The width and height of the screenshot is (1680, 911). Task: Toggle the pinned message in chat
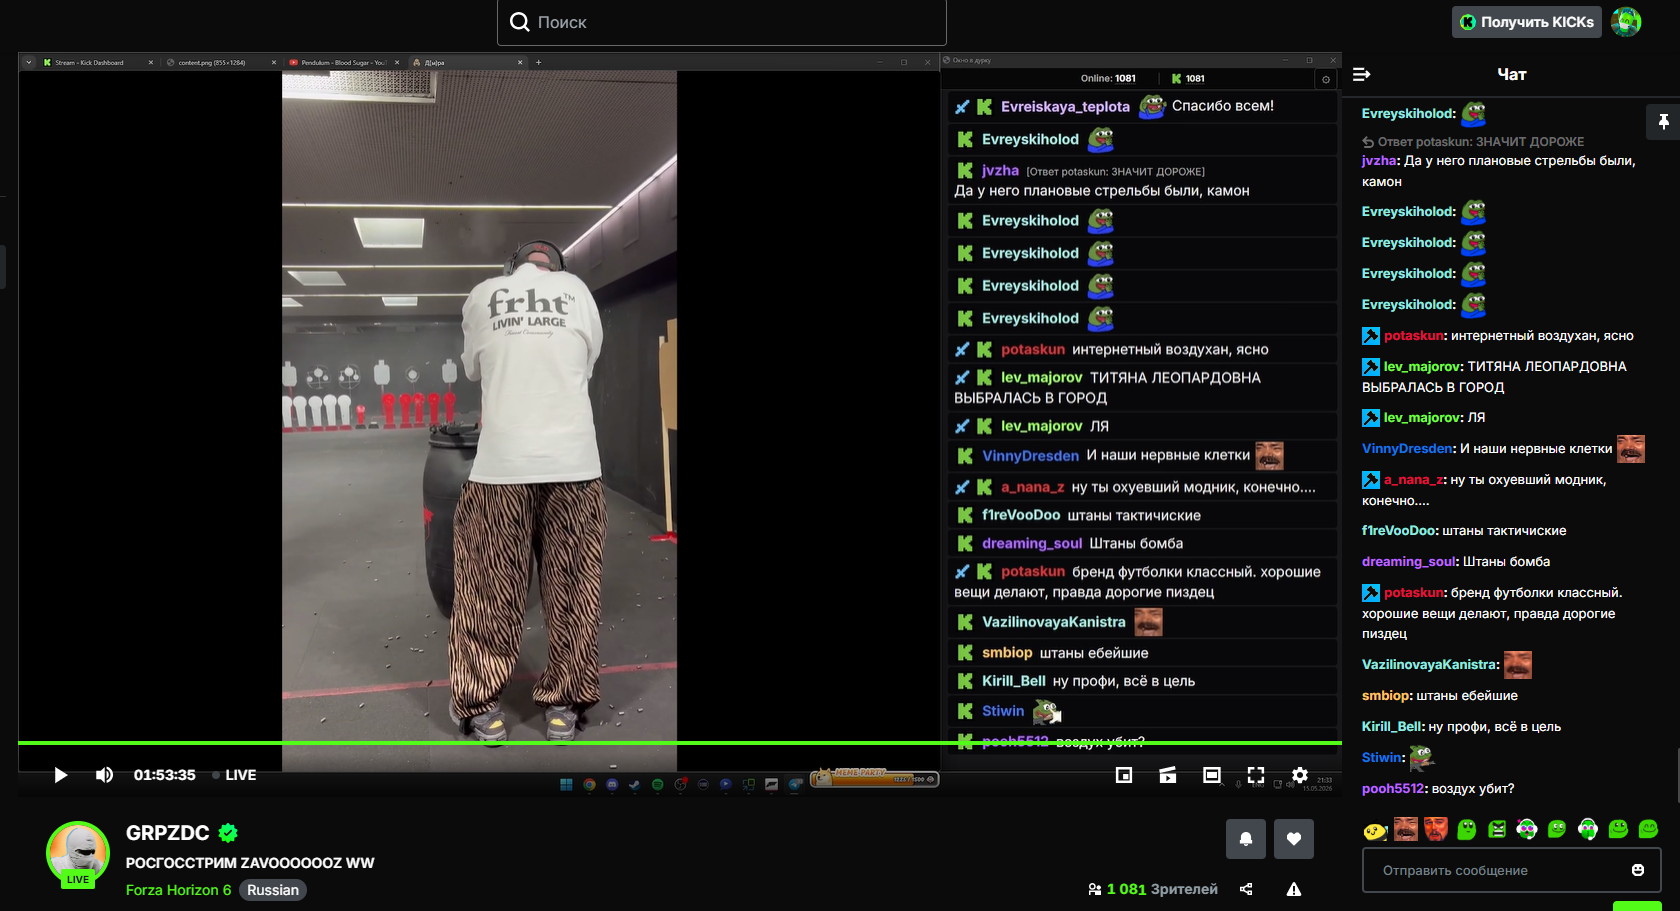1663,122
